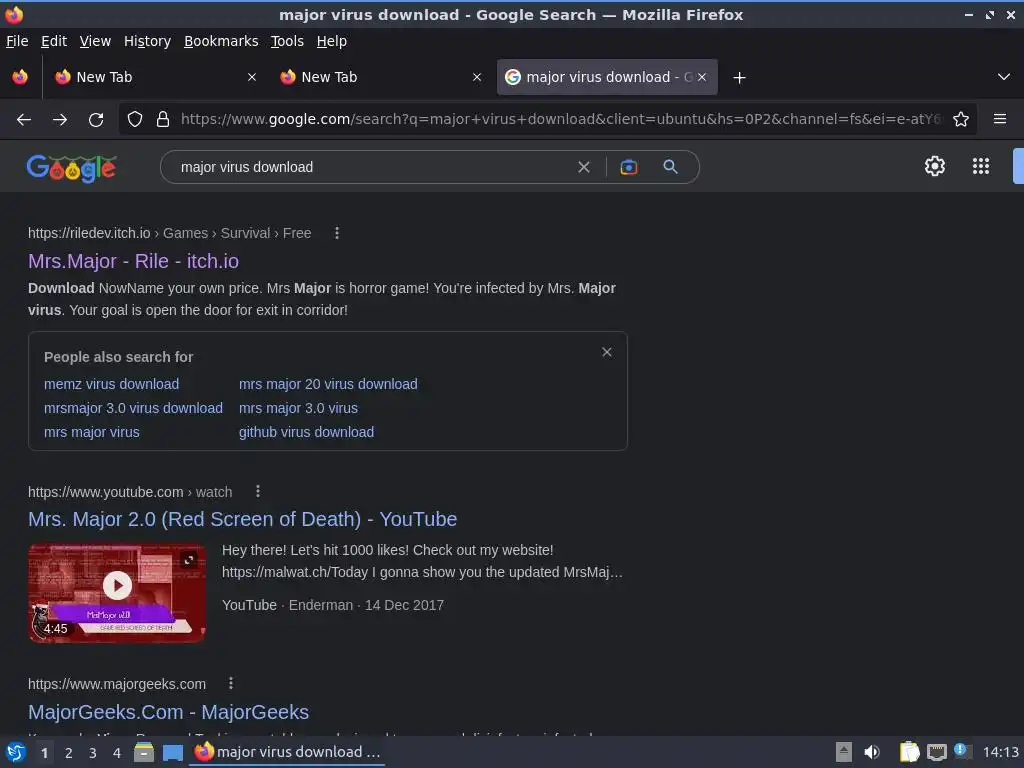Open the Firefox View pinned icon

pos(20,77)
